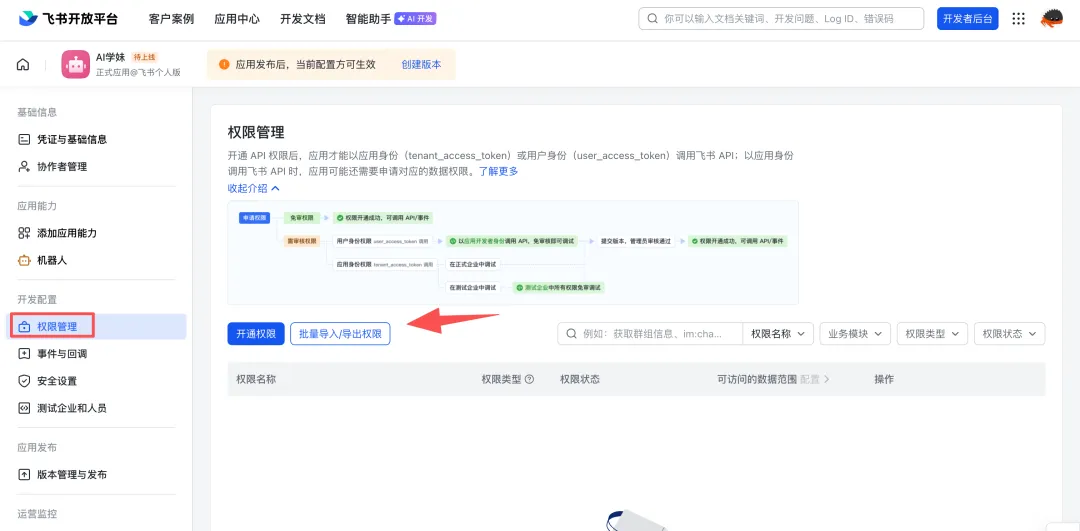This screenshot has width=1080, height=531.
Task: Click the 协作者管理 person icon
Action: tap(24, 167)
